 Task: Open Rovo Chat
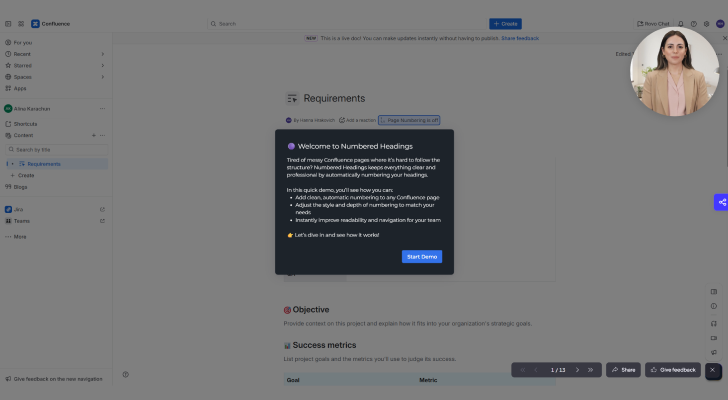click(x=653, y=24)
